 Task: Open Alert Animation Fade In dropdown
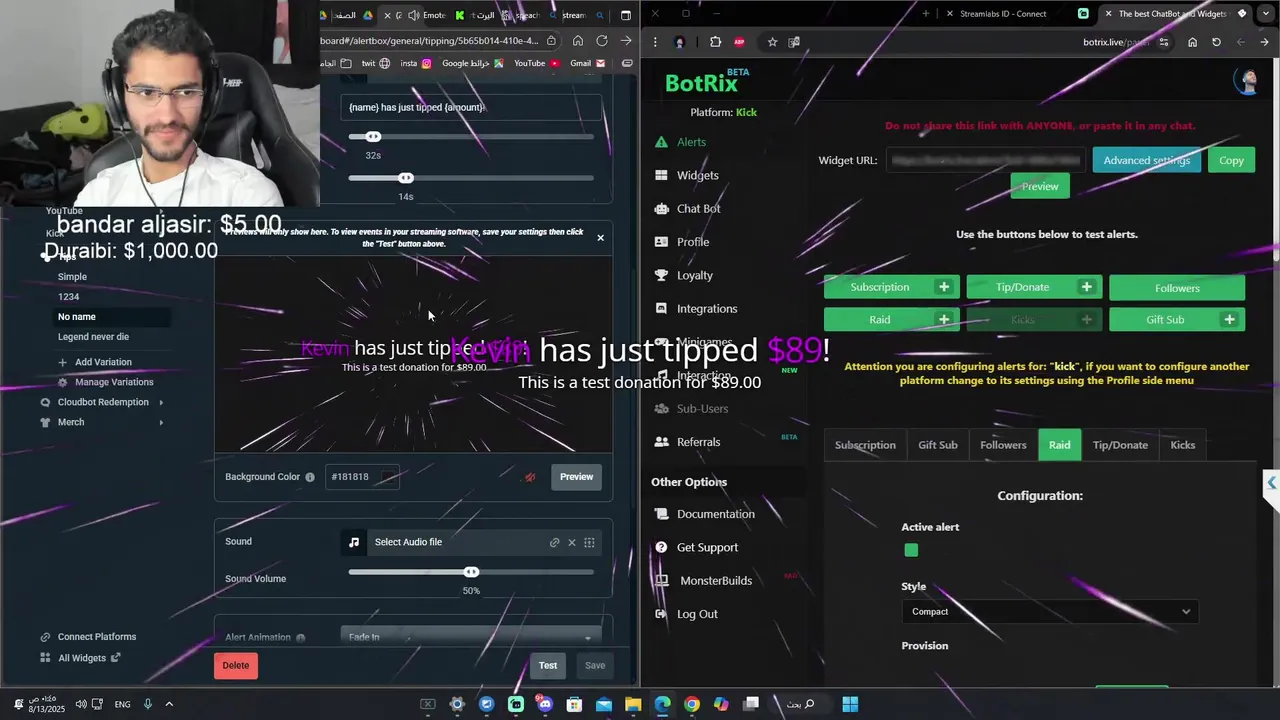[470, 636]
